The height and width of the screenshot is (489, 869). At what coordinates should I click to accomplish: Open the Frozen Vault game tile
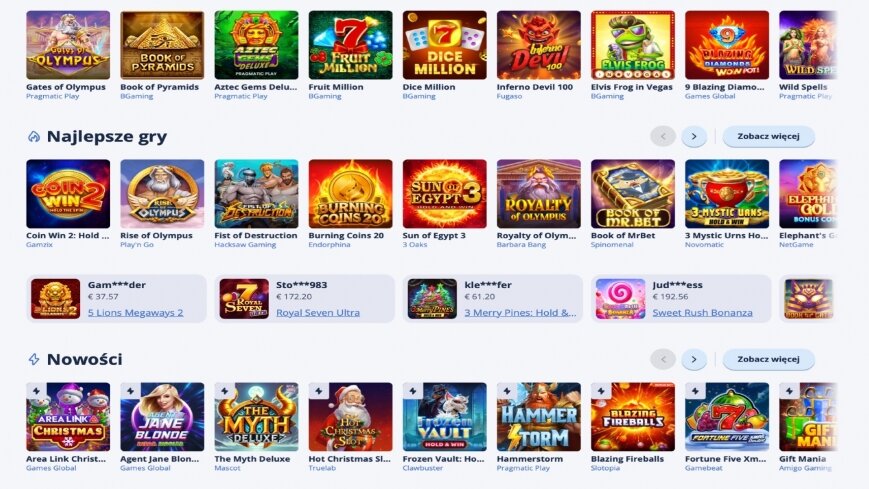444,417
